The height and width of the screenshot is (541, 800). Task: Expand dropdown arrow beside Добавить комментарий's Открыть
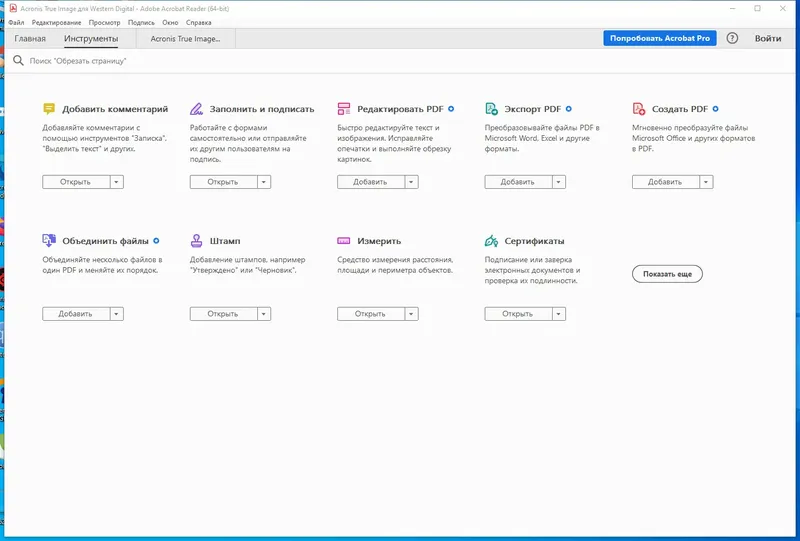click(x=117, y=182)
